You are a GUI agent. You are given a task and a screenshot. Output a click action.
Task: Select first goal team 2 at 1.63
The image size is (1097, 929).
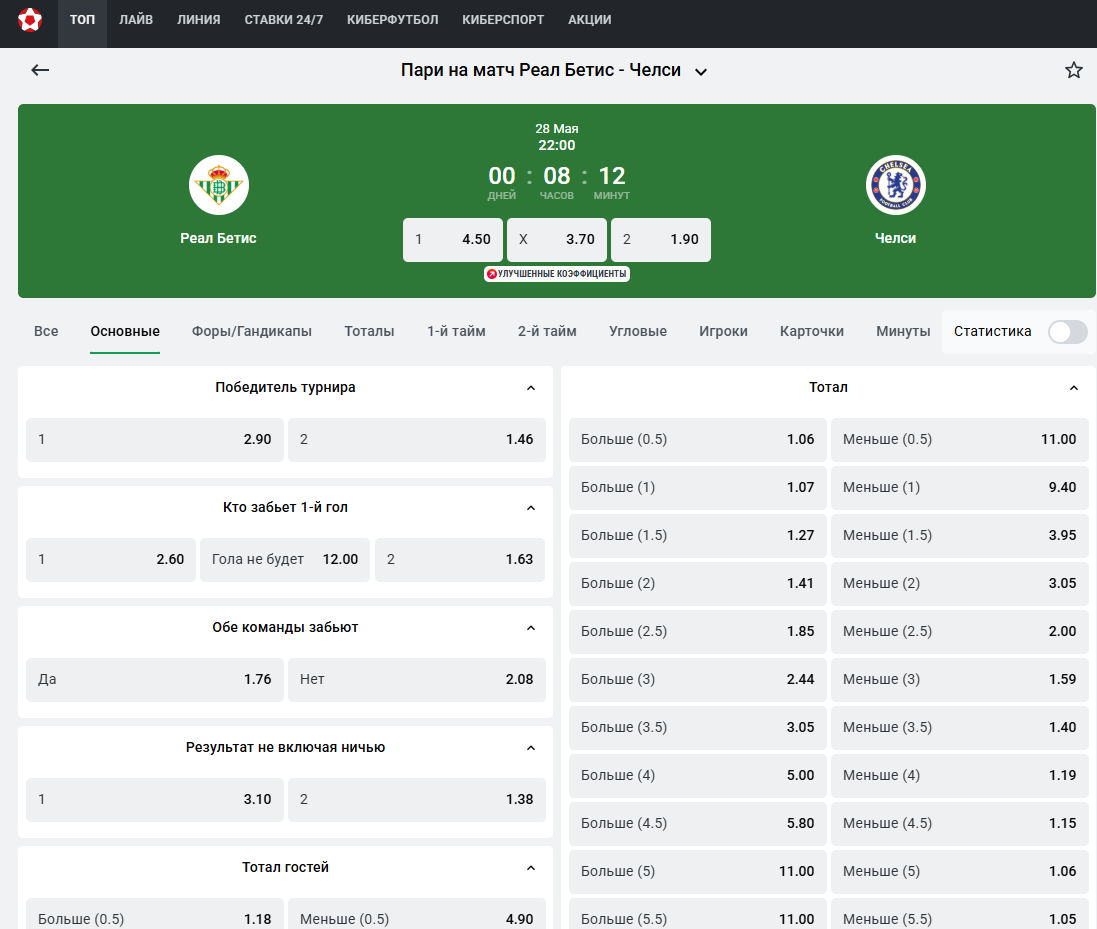(x=460, y=560)
